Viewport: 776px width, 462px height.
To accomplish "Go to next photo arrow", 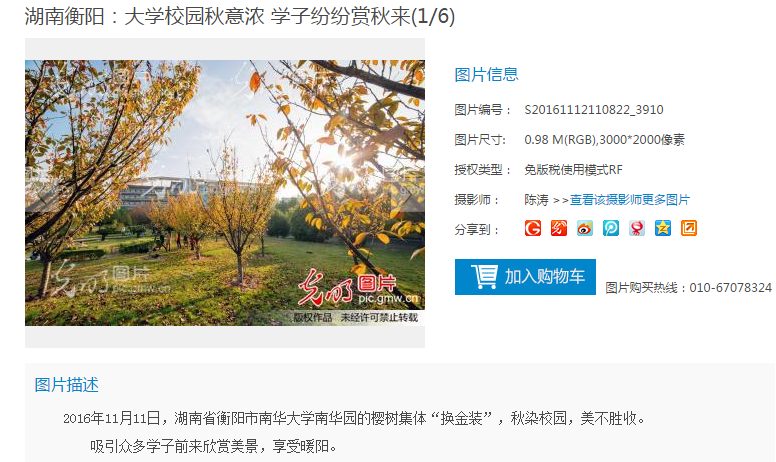I will [x=408, y=193].
